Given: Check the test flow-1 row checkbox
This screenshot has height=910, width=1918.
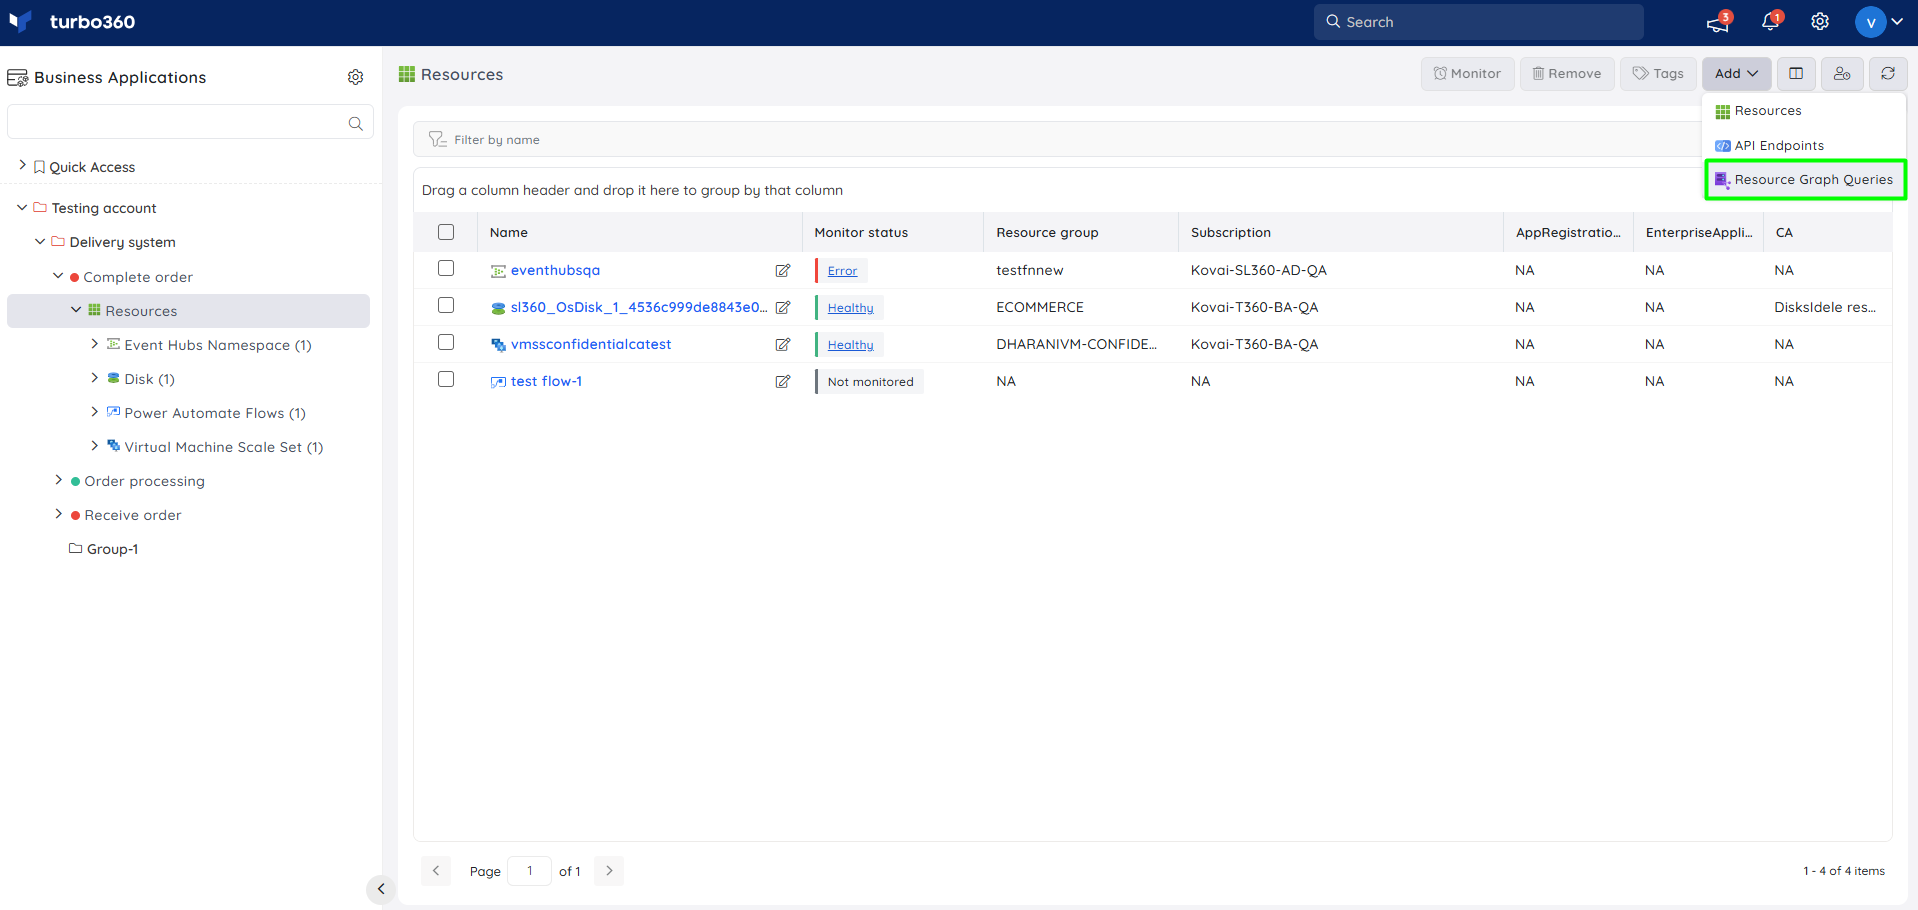Looking at the screenshot, I should (x=446, y=379).
